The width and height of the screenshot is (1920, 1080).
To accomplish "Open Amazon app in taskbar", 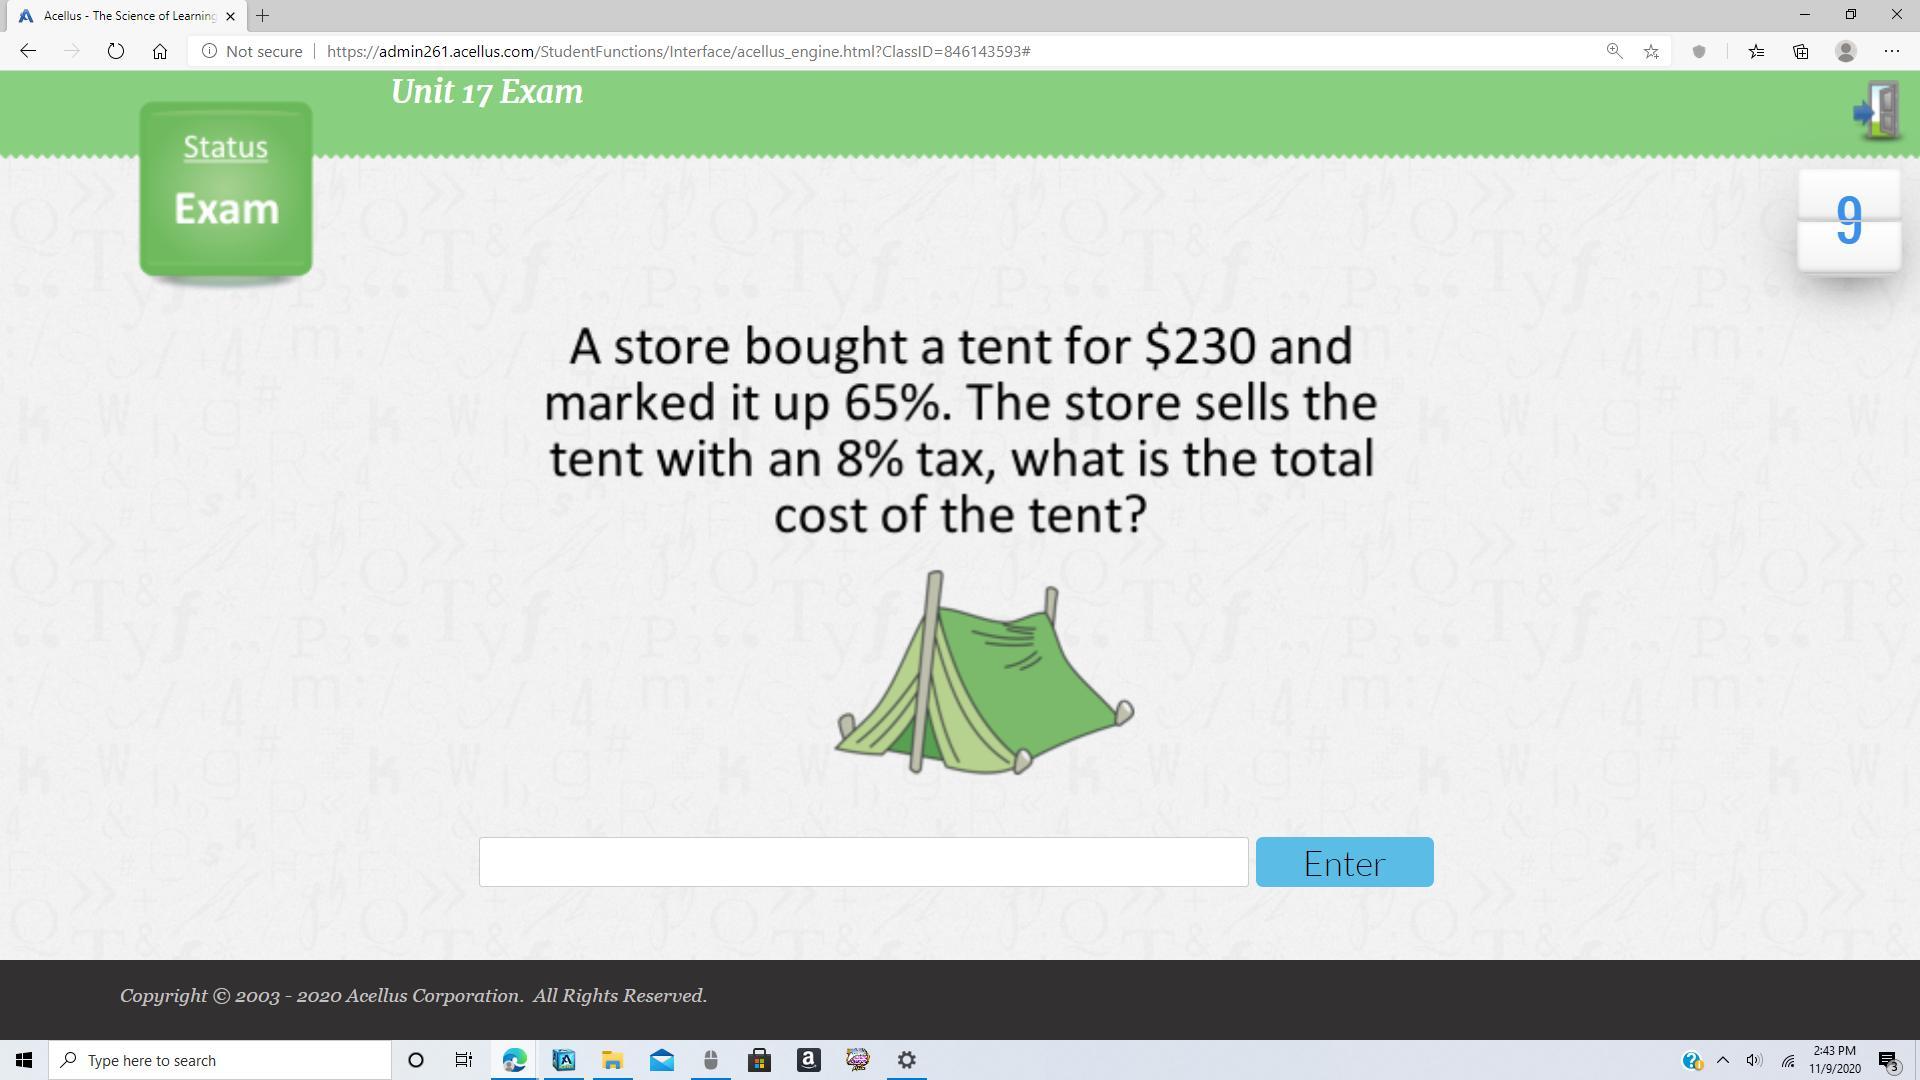I will [x=808, y=1060].
